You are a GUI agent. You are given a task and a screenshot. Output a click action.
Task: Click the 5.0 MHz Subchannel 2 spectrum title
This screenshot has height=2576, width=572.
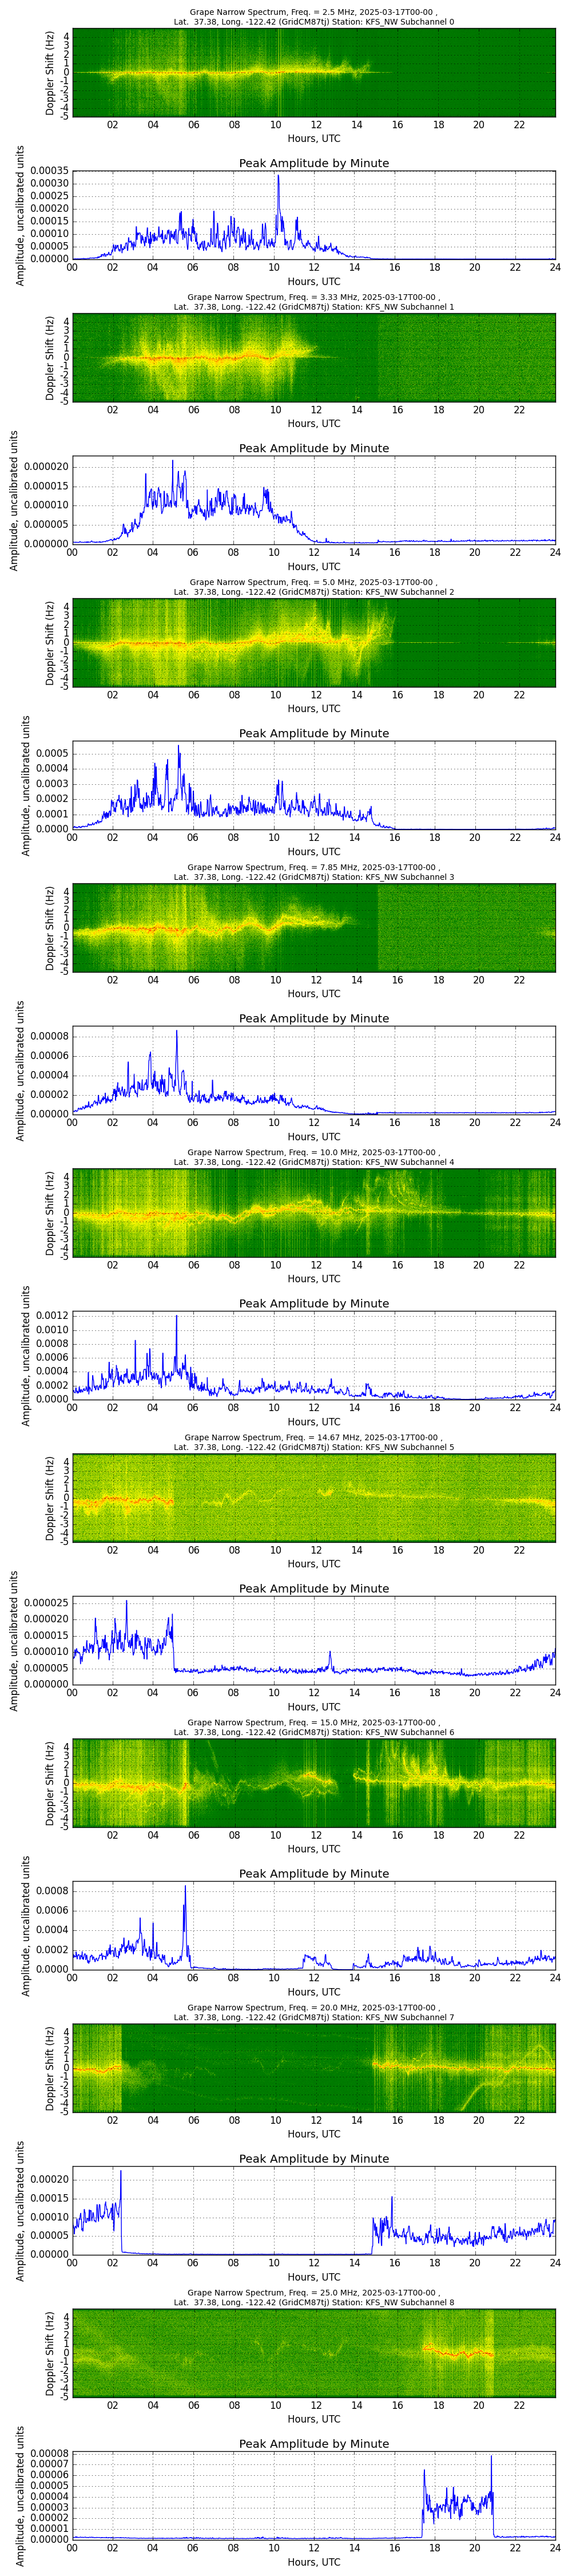tap(314, 587)
